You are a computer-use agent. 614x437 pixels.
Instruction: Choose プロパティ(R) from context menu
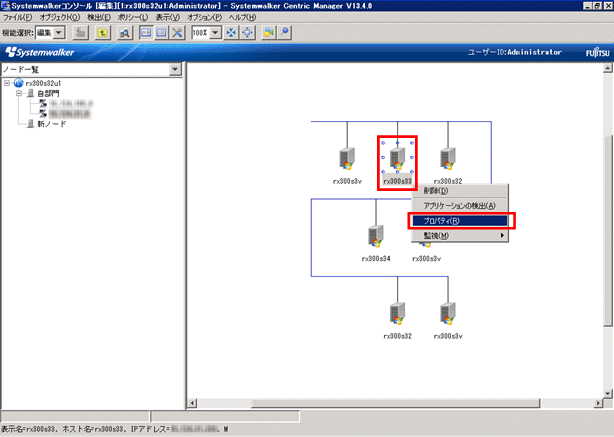pos(460,221)
